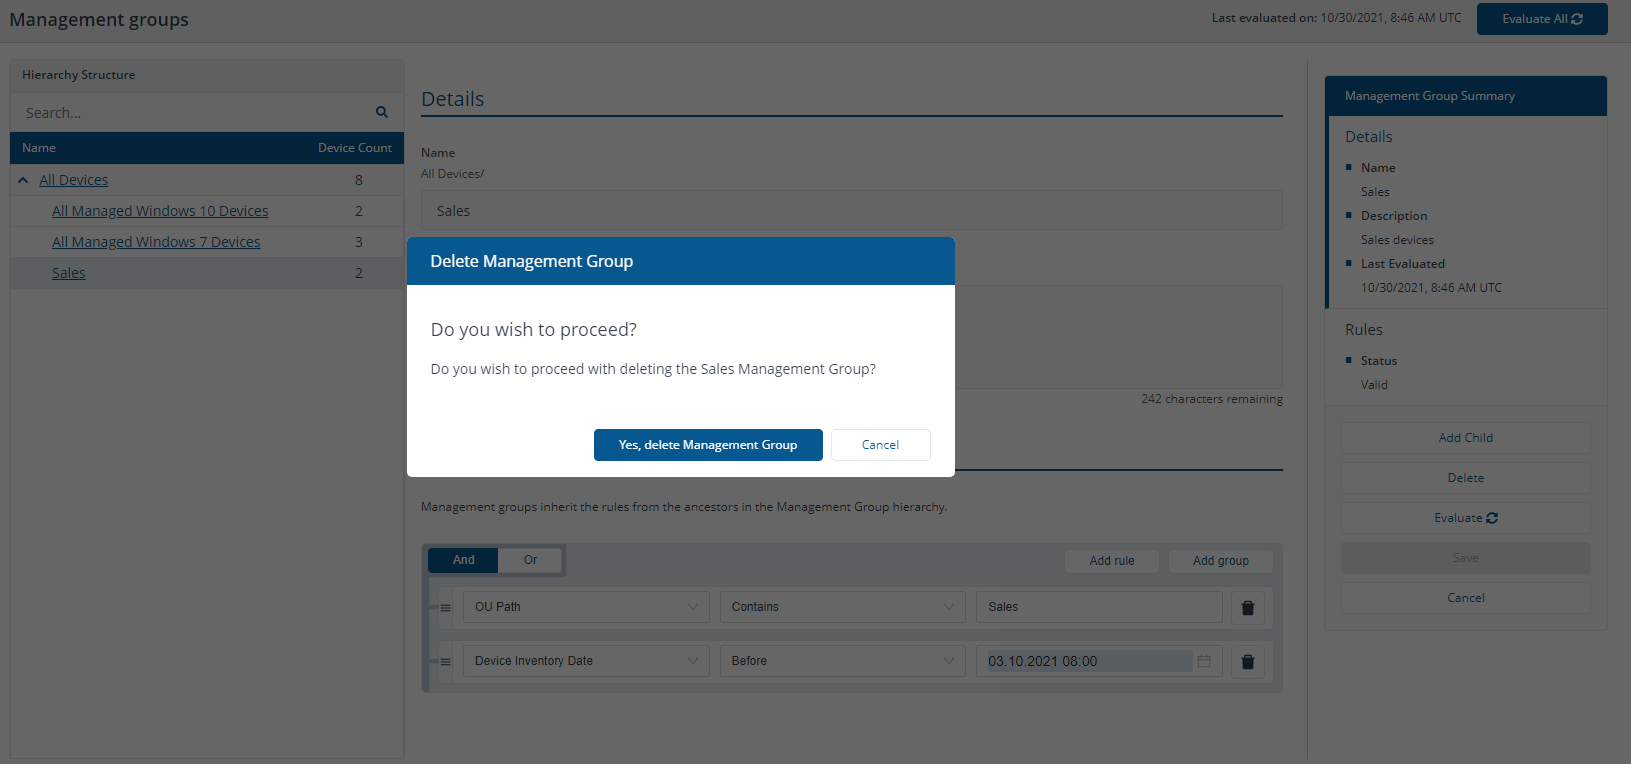The width and height of the screenshot is (1631, 764).
Task: Open the Before operator dropdown
Action: pos(842,661)
